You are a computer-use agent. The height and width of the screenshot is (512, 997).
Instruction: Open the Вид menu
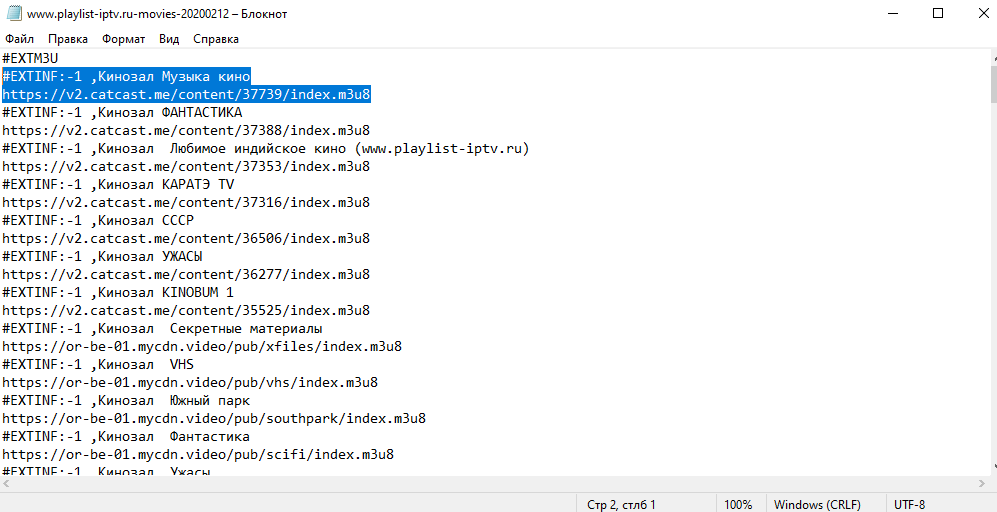pyautogui.click(x=169, y=39)
